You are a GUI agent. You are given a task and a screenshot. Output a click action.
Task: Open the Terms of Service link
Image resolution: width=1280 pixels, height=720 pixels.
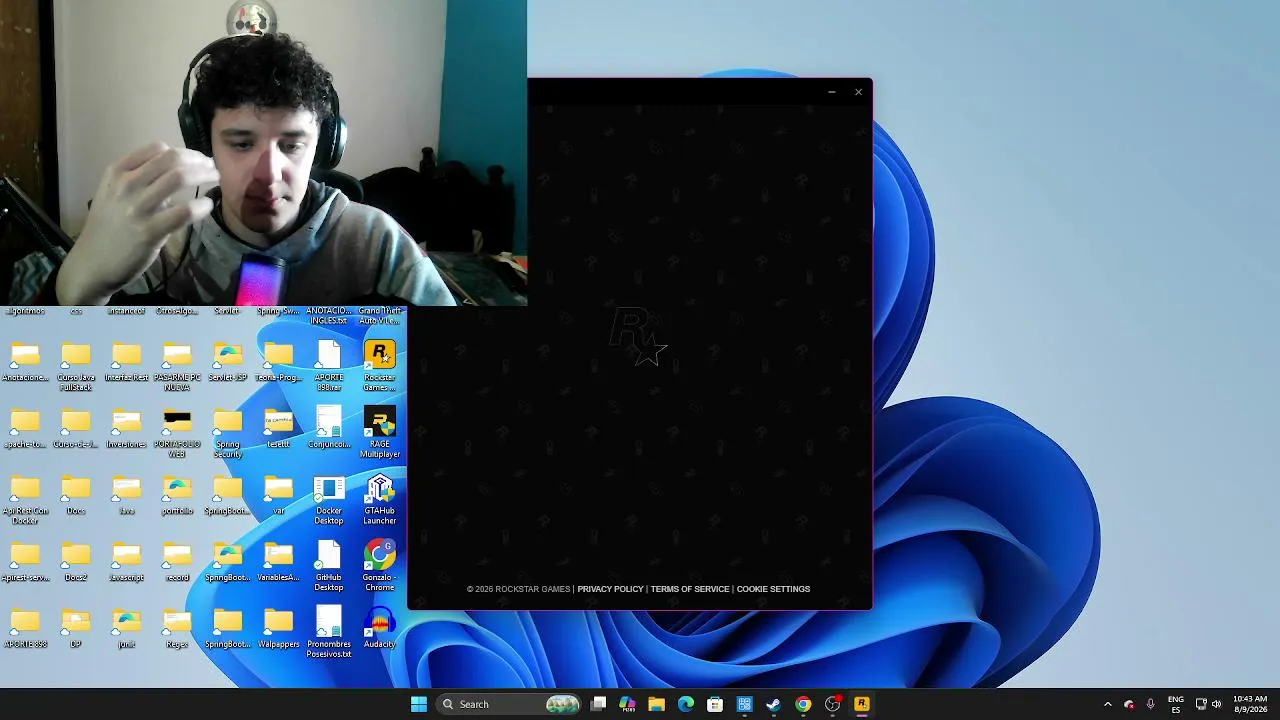tap(690, 589)
